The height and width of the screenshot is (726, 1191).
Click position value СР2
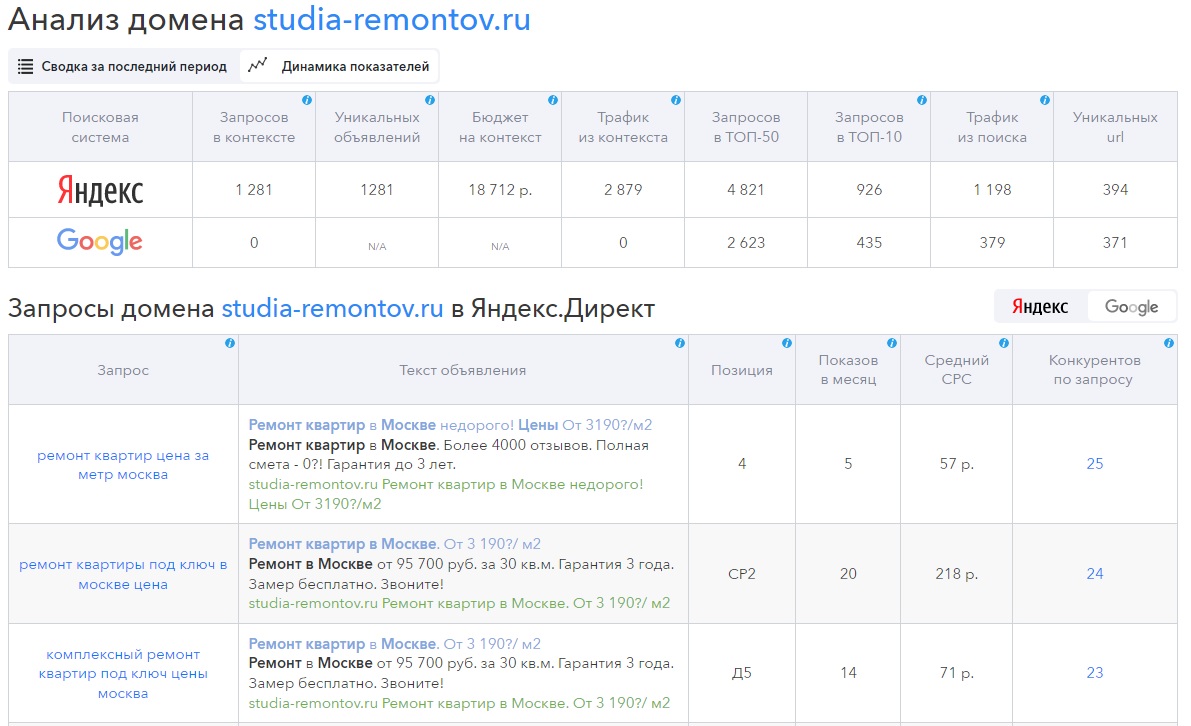[x=742, y=574]
